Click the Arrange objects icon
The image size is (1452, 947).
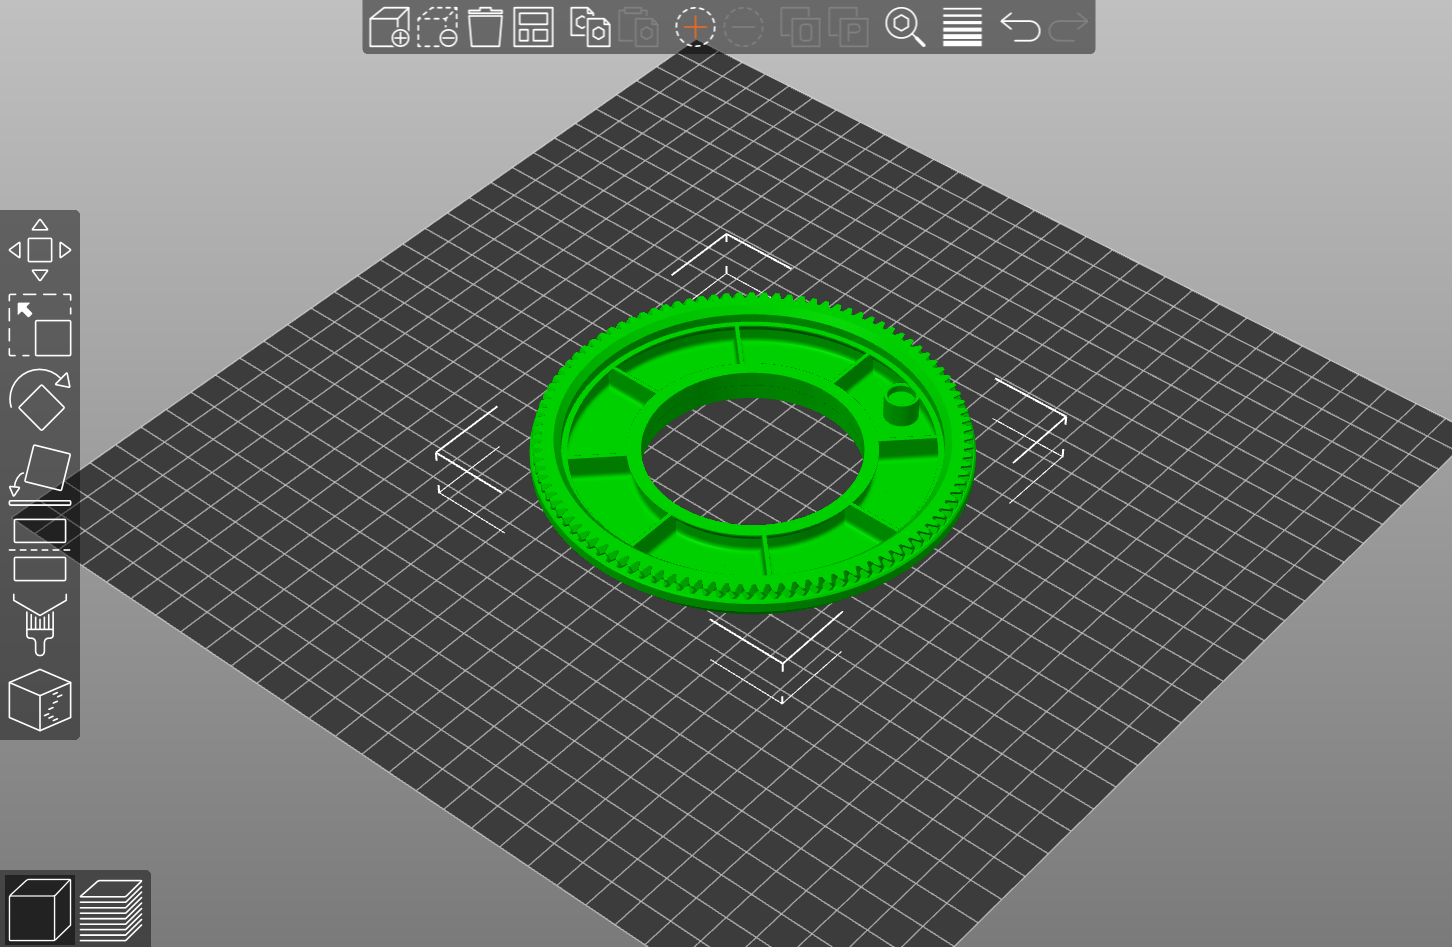[533, 27]
